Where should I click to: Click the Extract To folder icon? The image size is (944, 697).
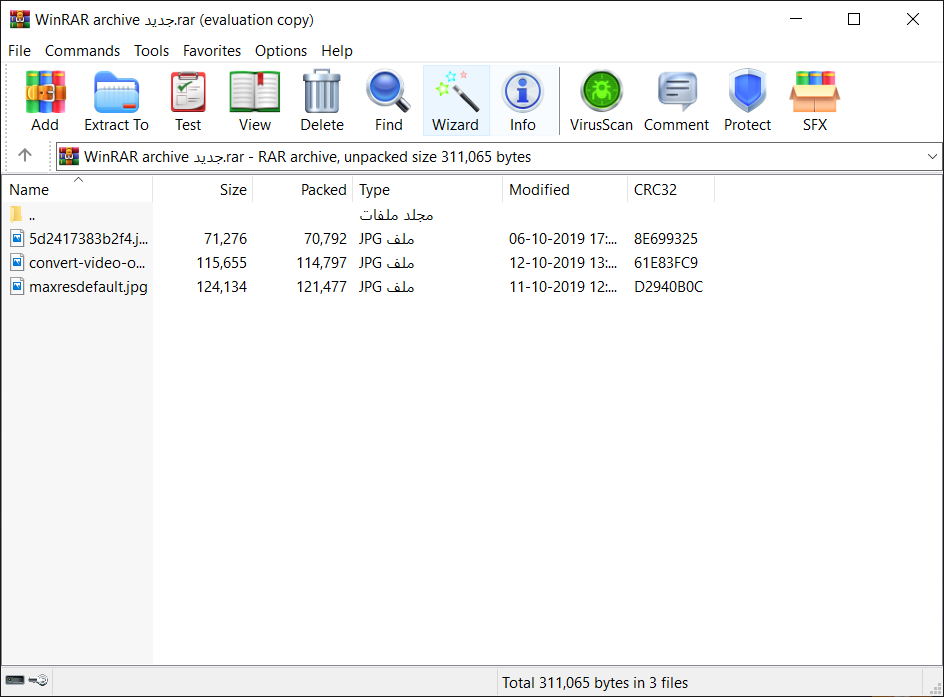coord(116,91)
